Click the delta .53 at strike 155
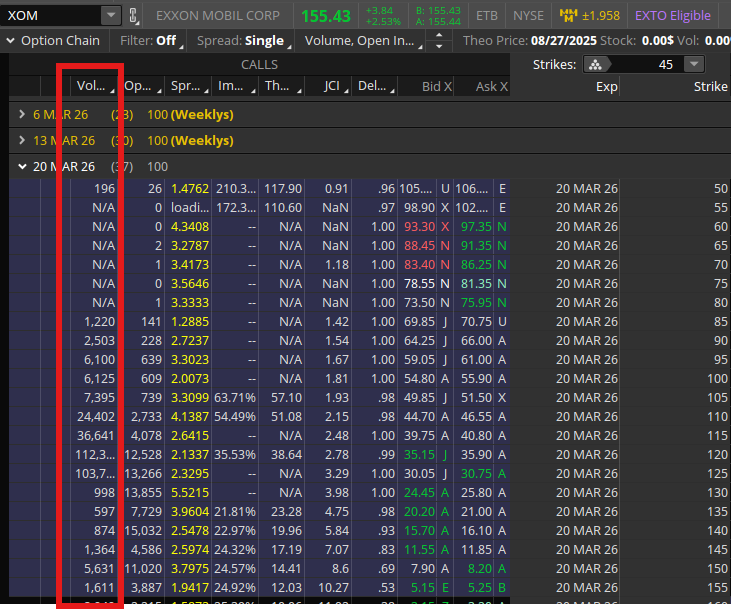Screen dimensions: 731x609 (x=387, y=588)
